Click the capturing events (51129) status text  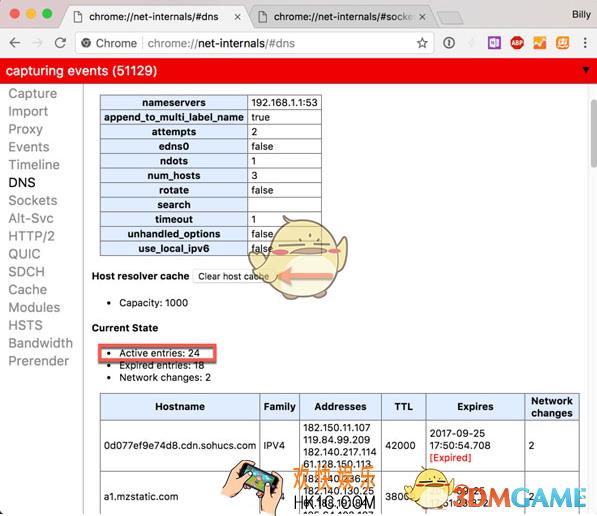(81, 71)
